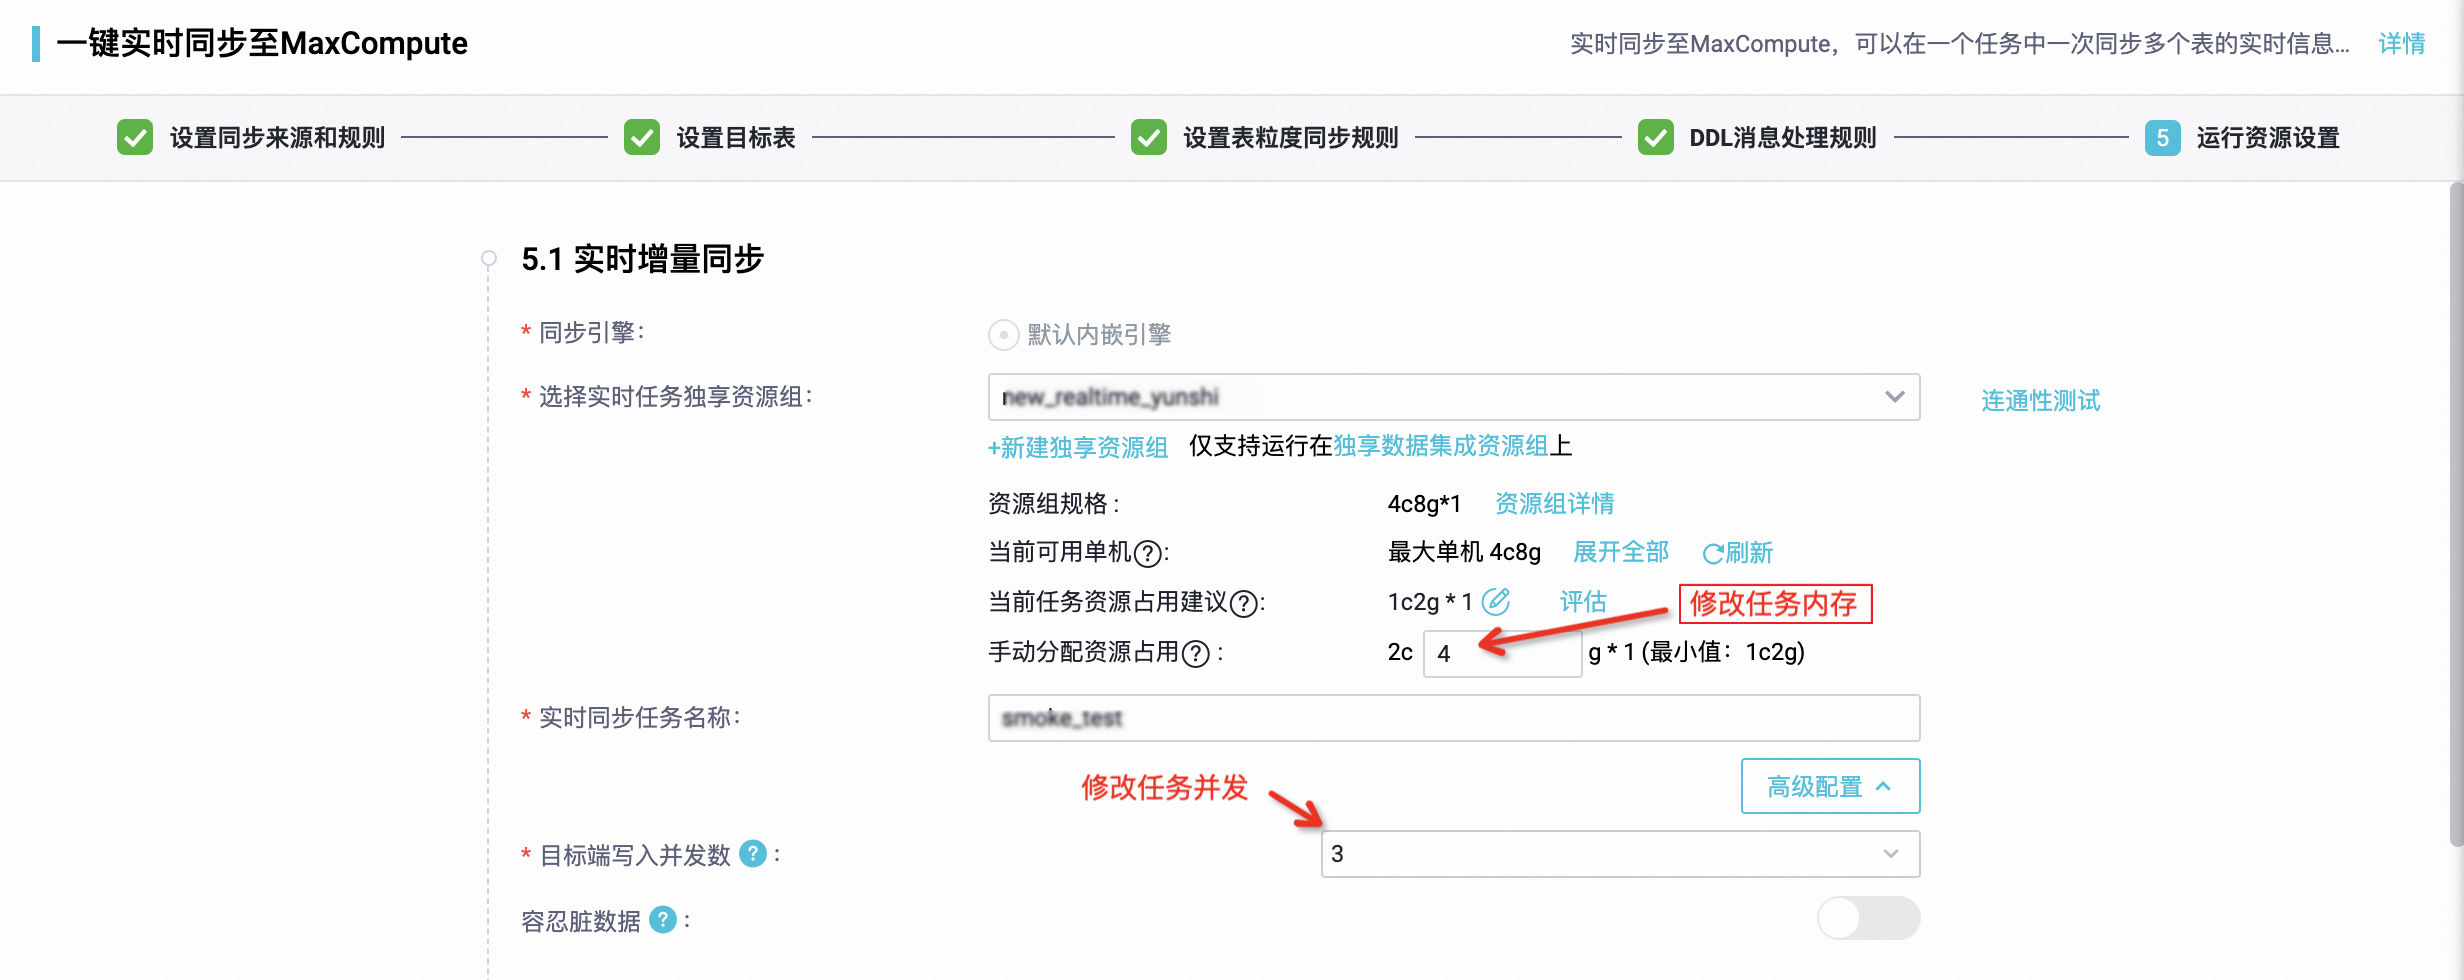
Task: Click the 一键实时同步至MaxCompute page title
Action: click(262, 44)
